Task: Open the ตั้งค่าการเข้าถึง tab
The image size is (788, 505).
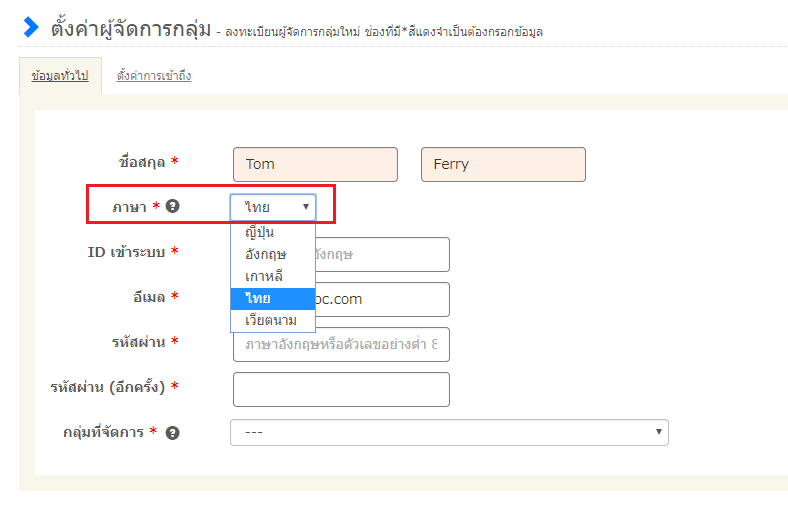Action: (x=153, y=76)
